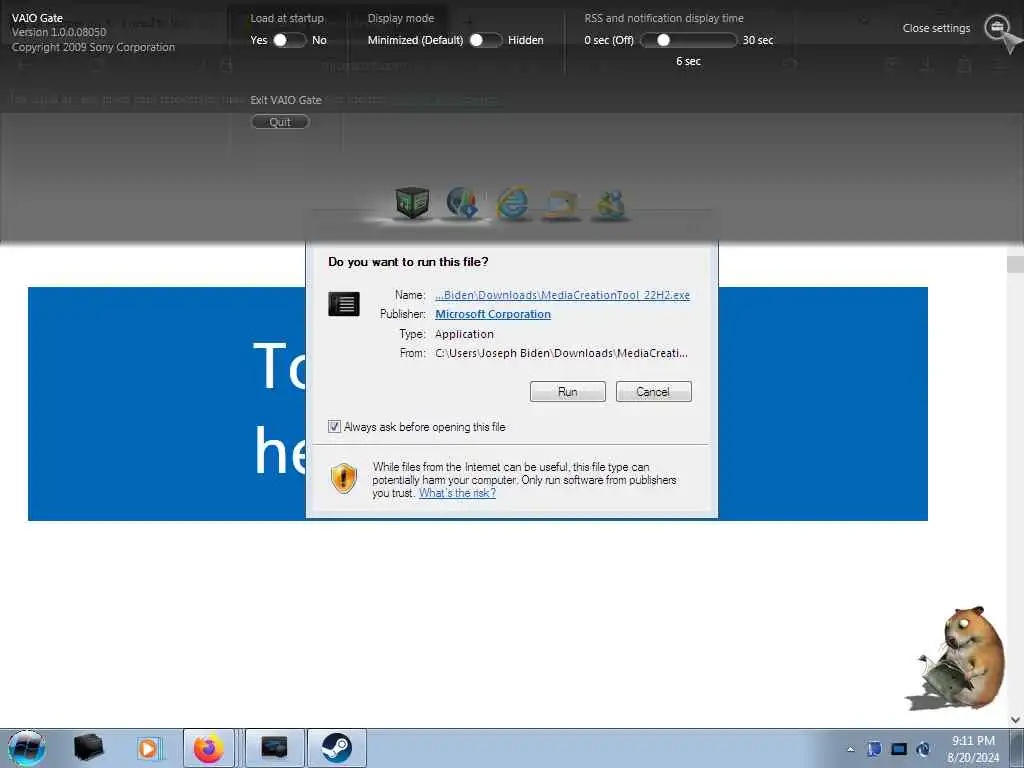The image size is (1024, 768).
Task: Click the 0 sec (Off) label
Action: [609, 40]
